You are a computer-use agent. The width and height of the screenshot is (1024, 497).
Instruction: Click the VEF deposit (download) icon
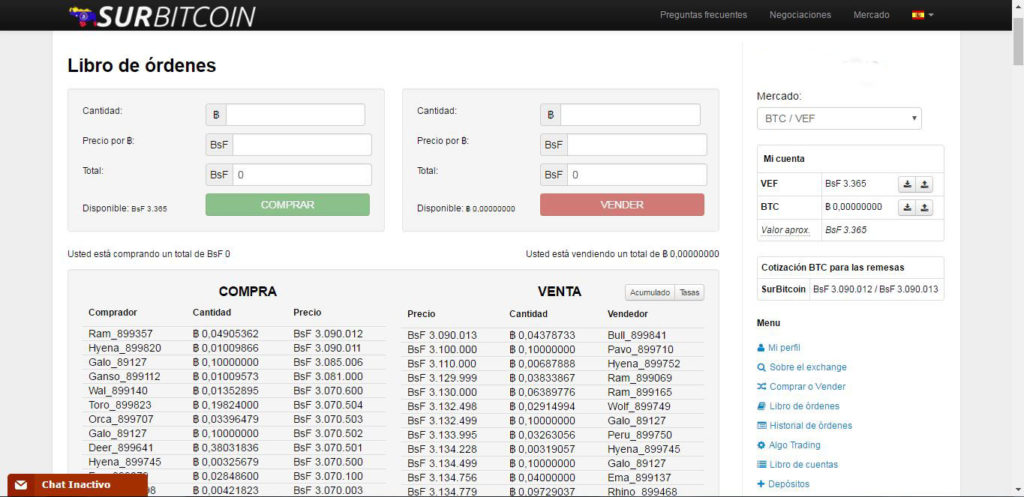906,184
